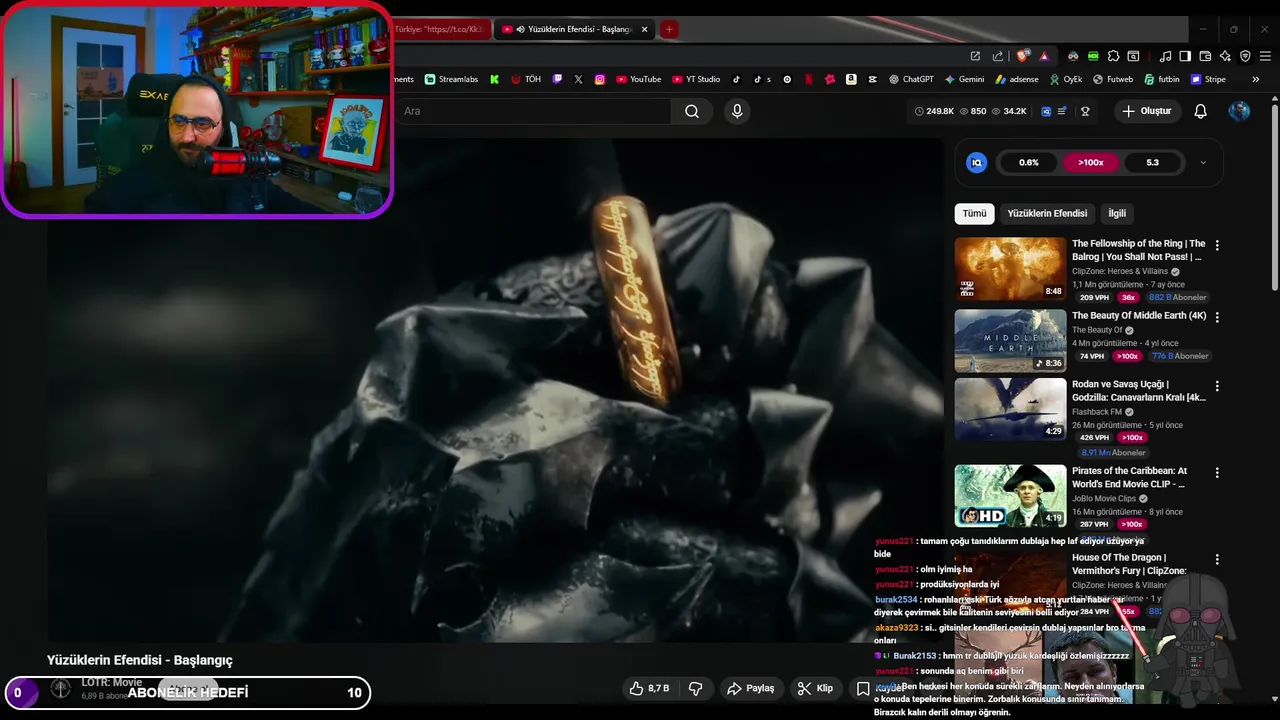Viewport: 1280px width, 720px height.
Task: Open options for Pirates of the Caribbean video
Action: (x=1217, y=472)
